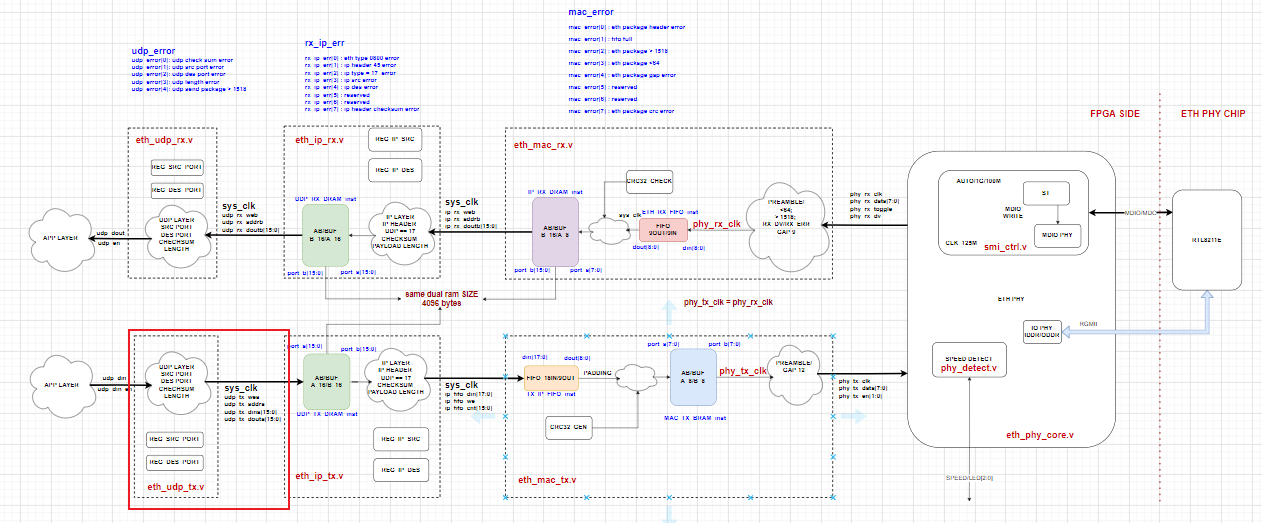Viewport: 1262px width, 523px height.
Task: Click the udp_error heading
Action: tap(153, 50)
